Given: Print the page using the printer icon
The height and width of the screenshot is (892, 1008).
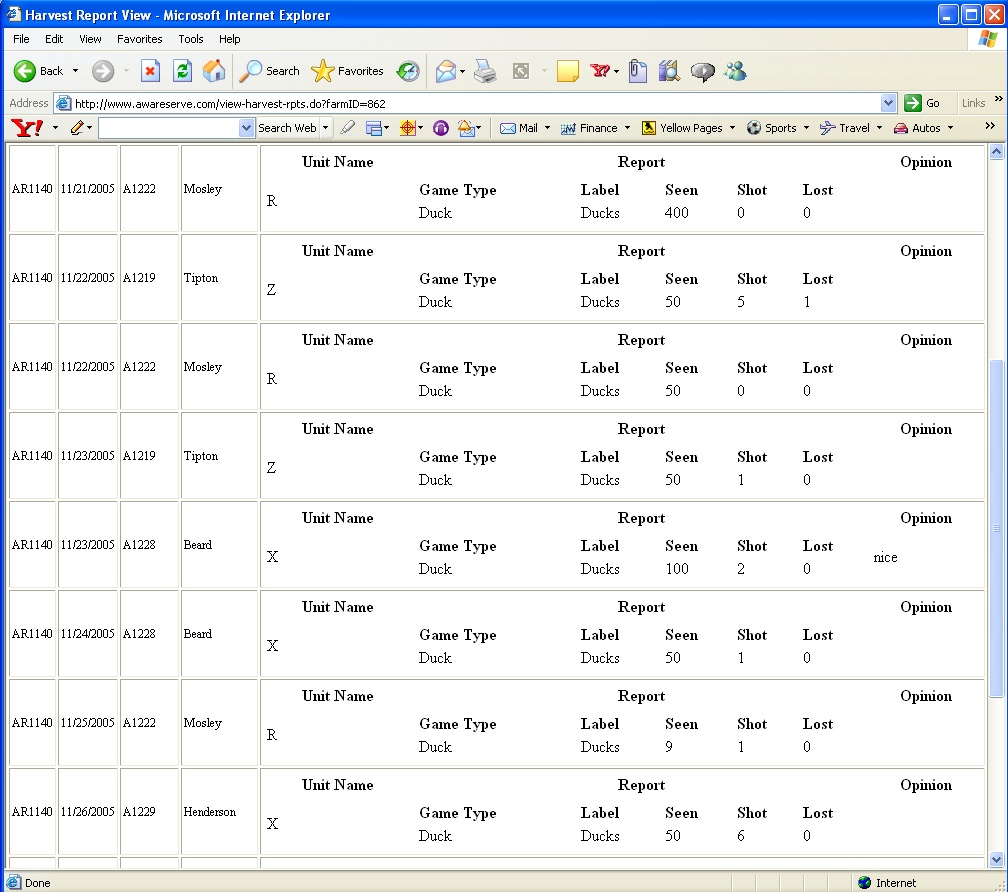Looking at the screenshot, I should pos(485,71).
